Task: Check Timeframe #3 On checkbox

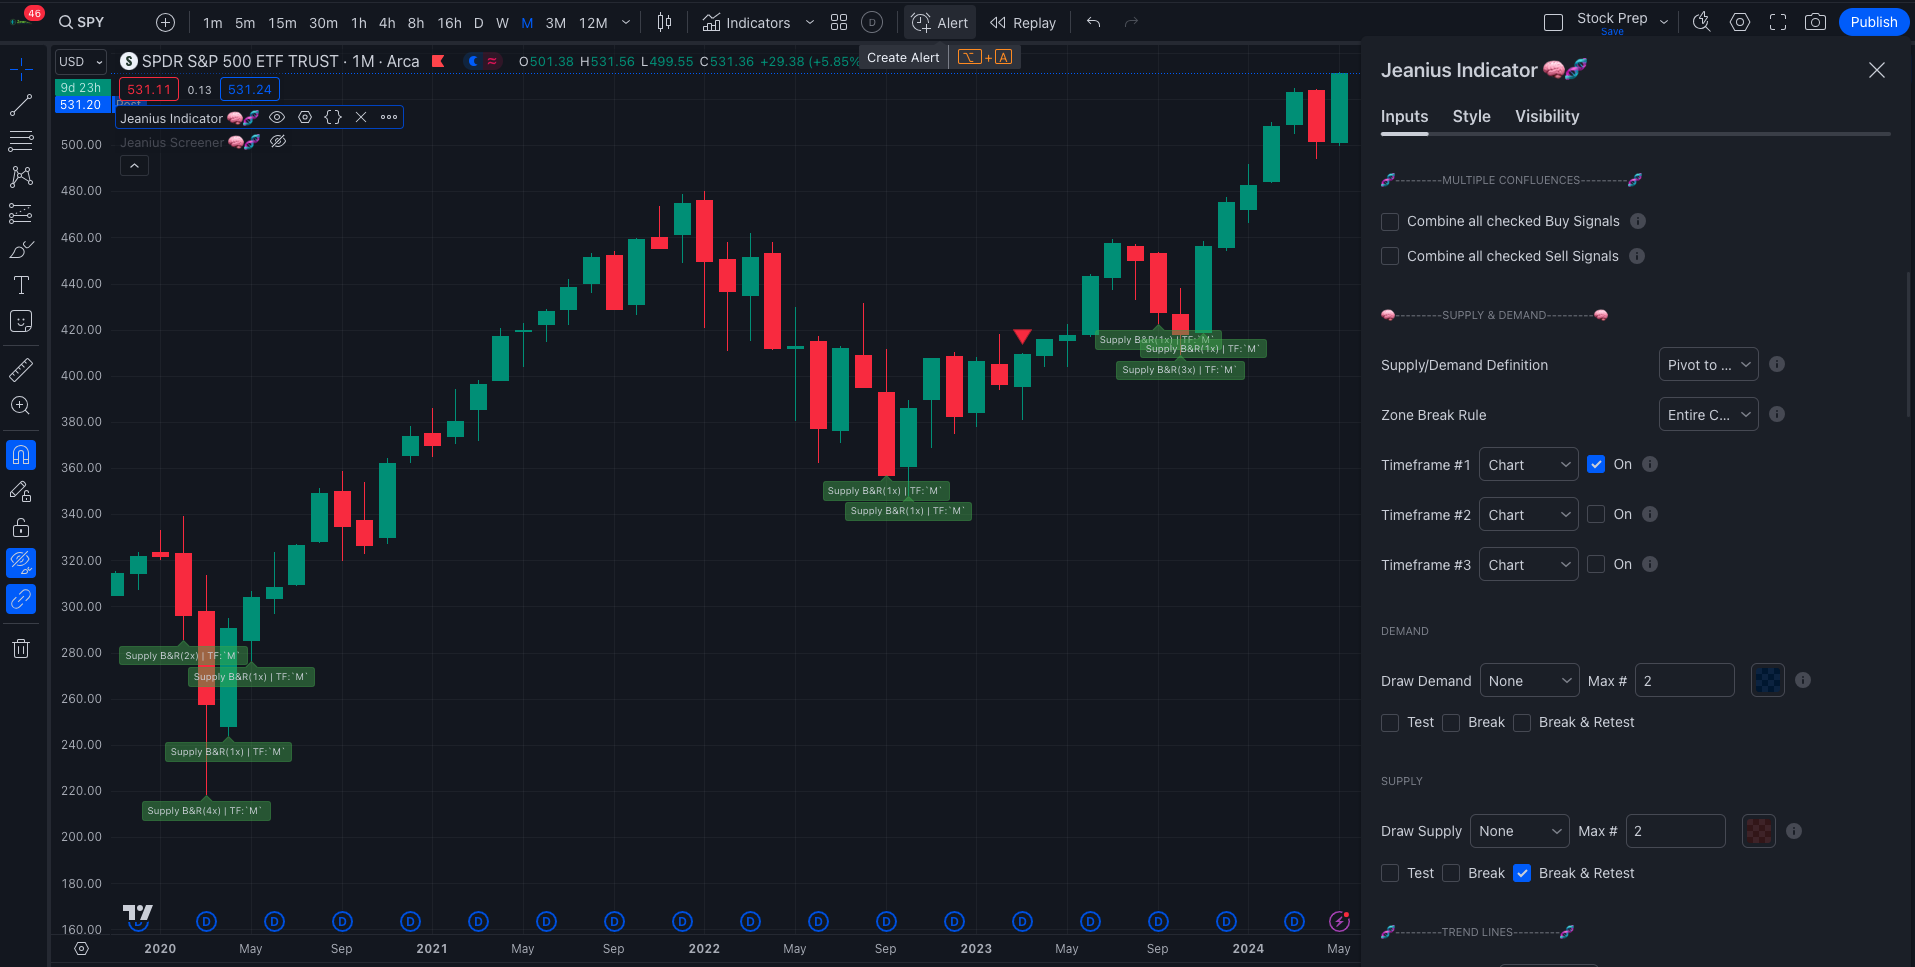Action: pyautogui.click(x=1596, y=564)
